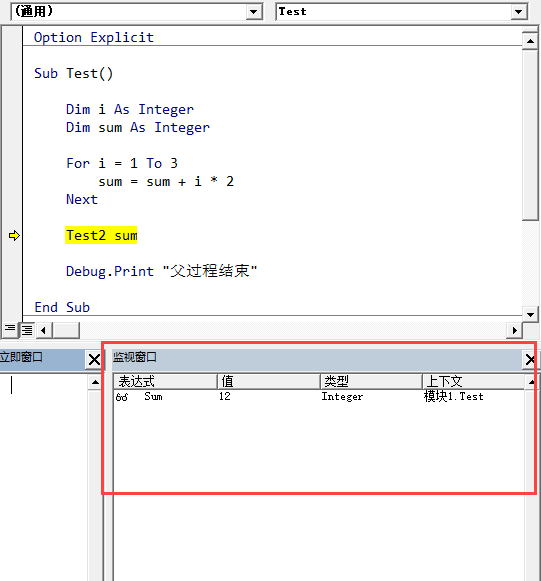Close the 立即窗口 immediate window

(94, 359)
